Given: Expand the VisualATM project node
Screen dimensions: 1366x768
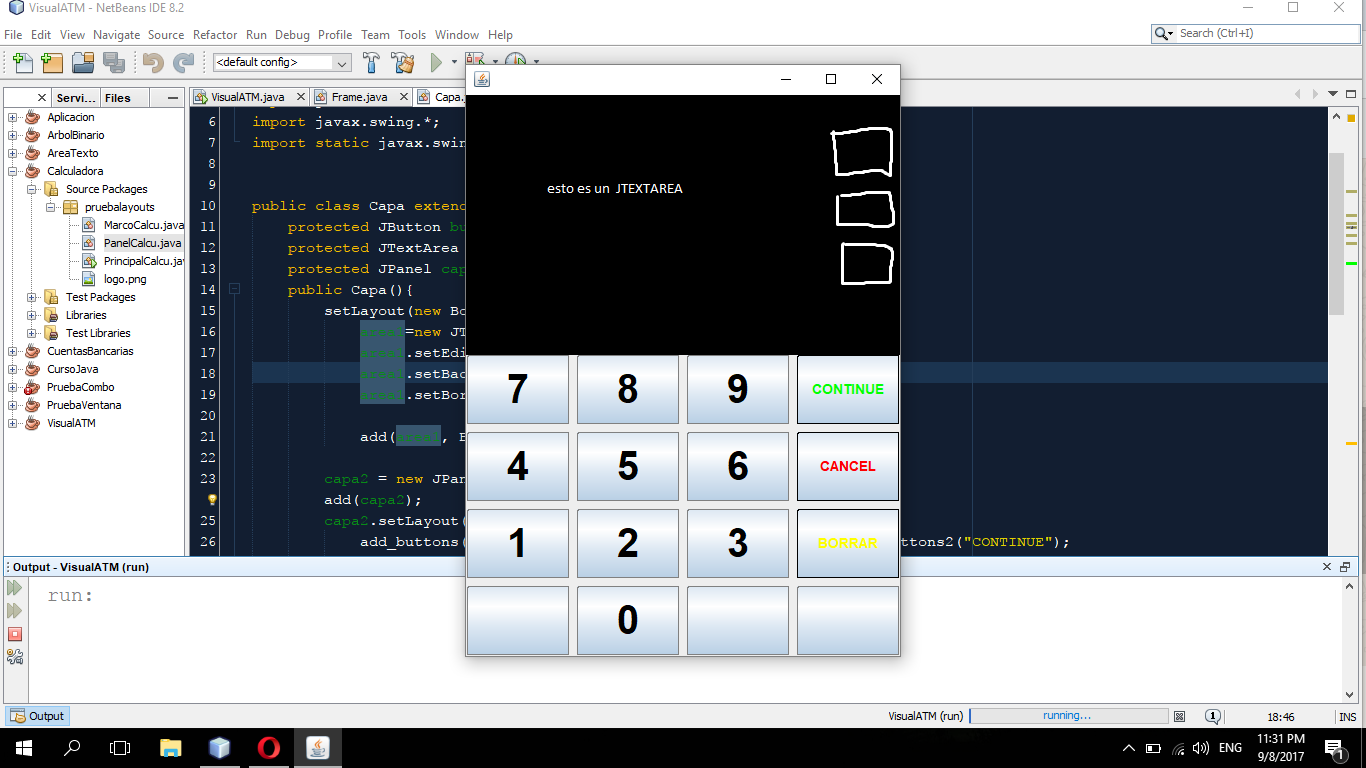Looking at the screenshot, I should coord(13,423).
